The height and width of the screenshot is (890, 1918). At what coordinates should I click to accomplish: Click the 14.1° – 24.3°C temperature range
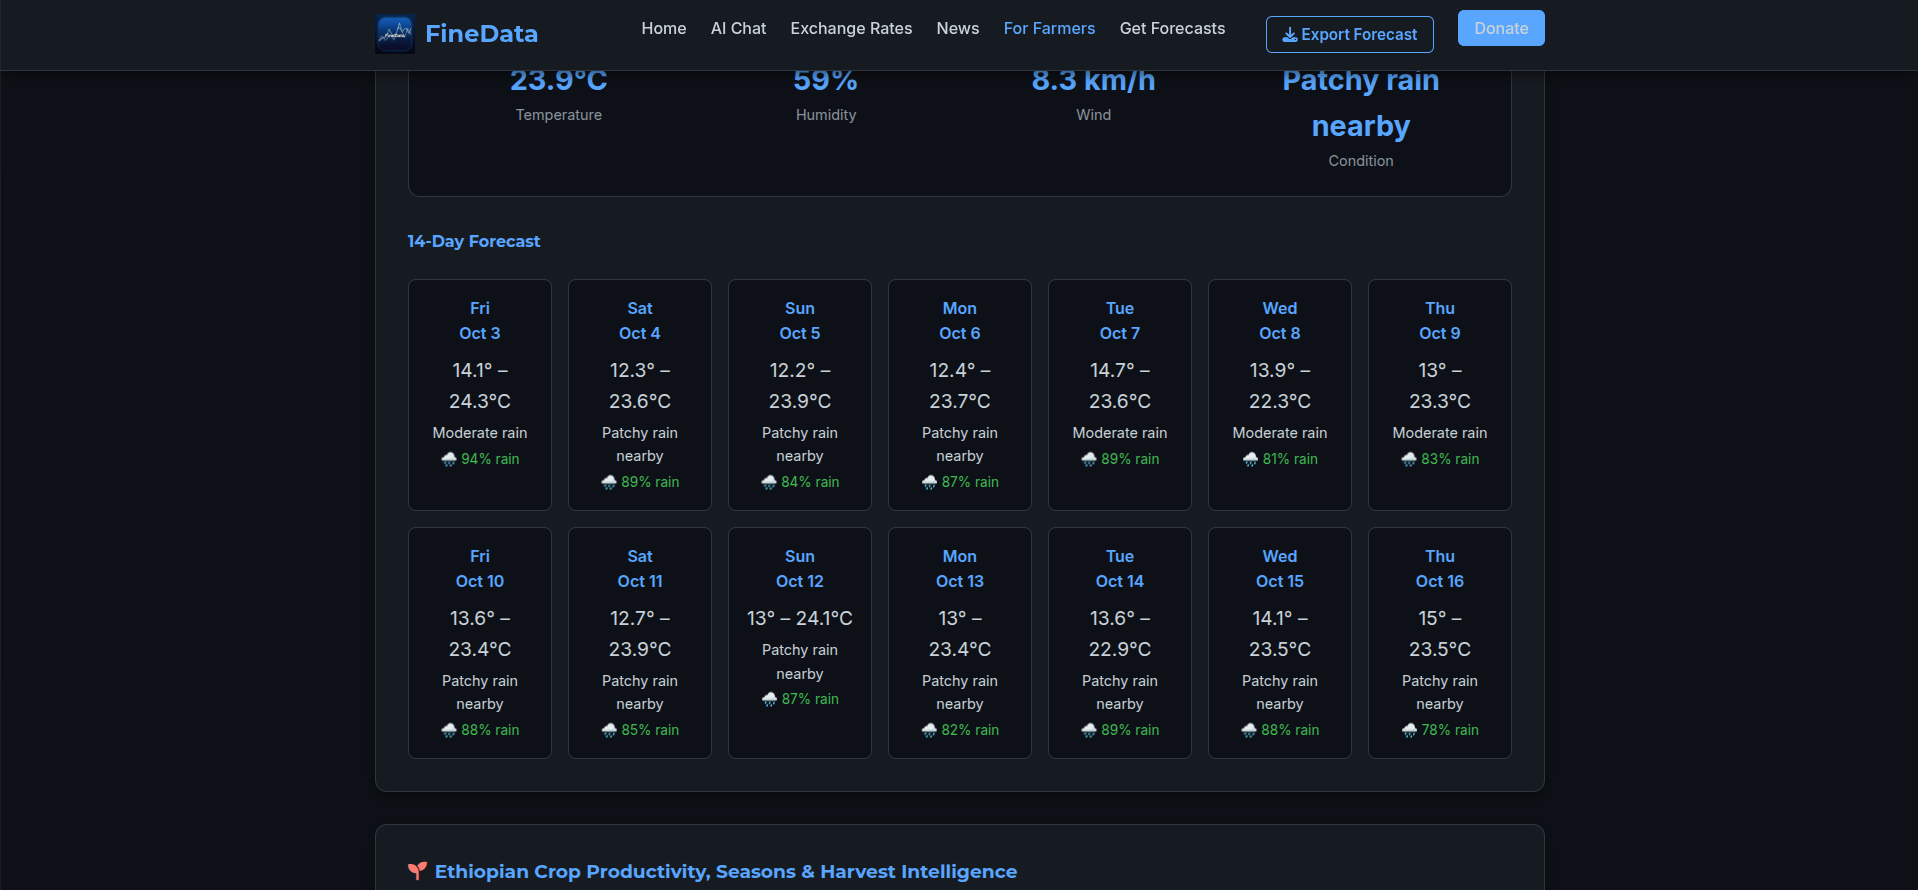(480, 385)
